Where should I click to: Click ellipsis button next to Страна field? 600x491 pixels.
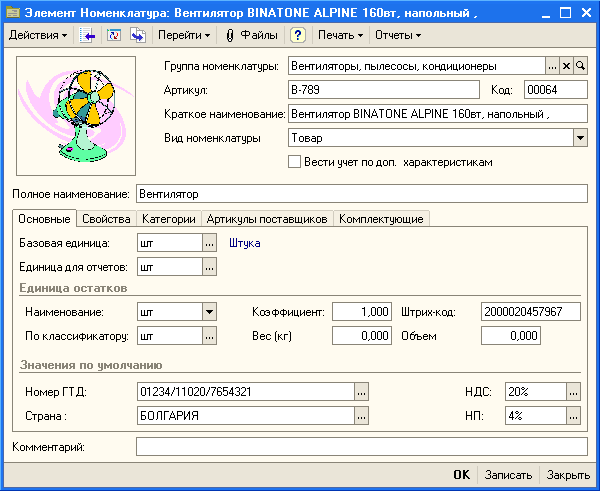362,416
